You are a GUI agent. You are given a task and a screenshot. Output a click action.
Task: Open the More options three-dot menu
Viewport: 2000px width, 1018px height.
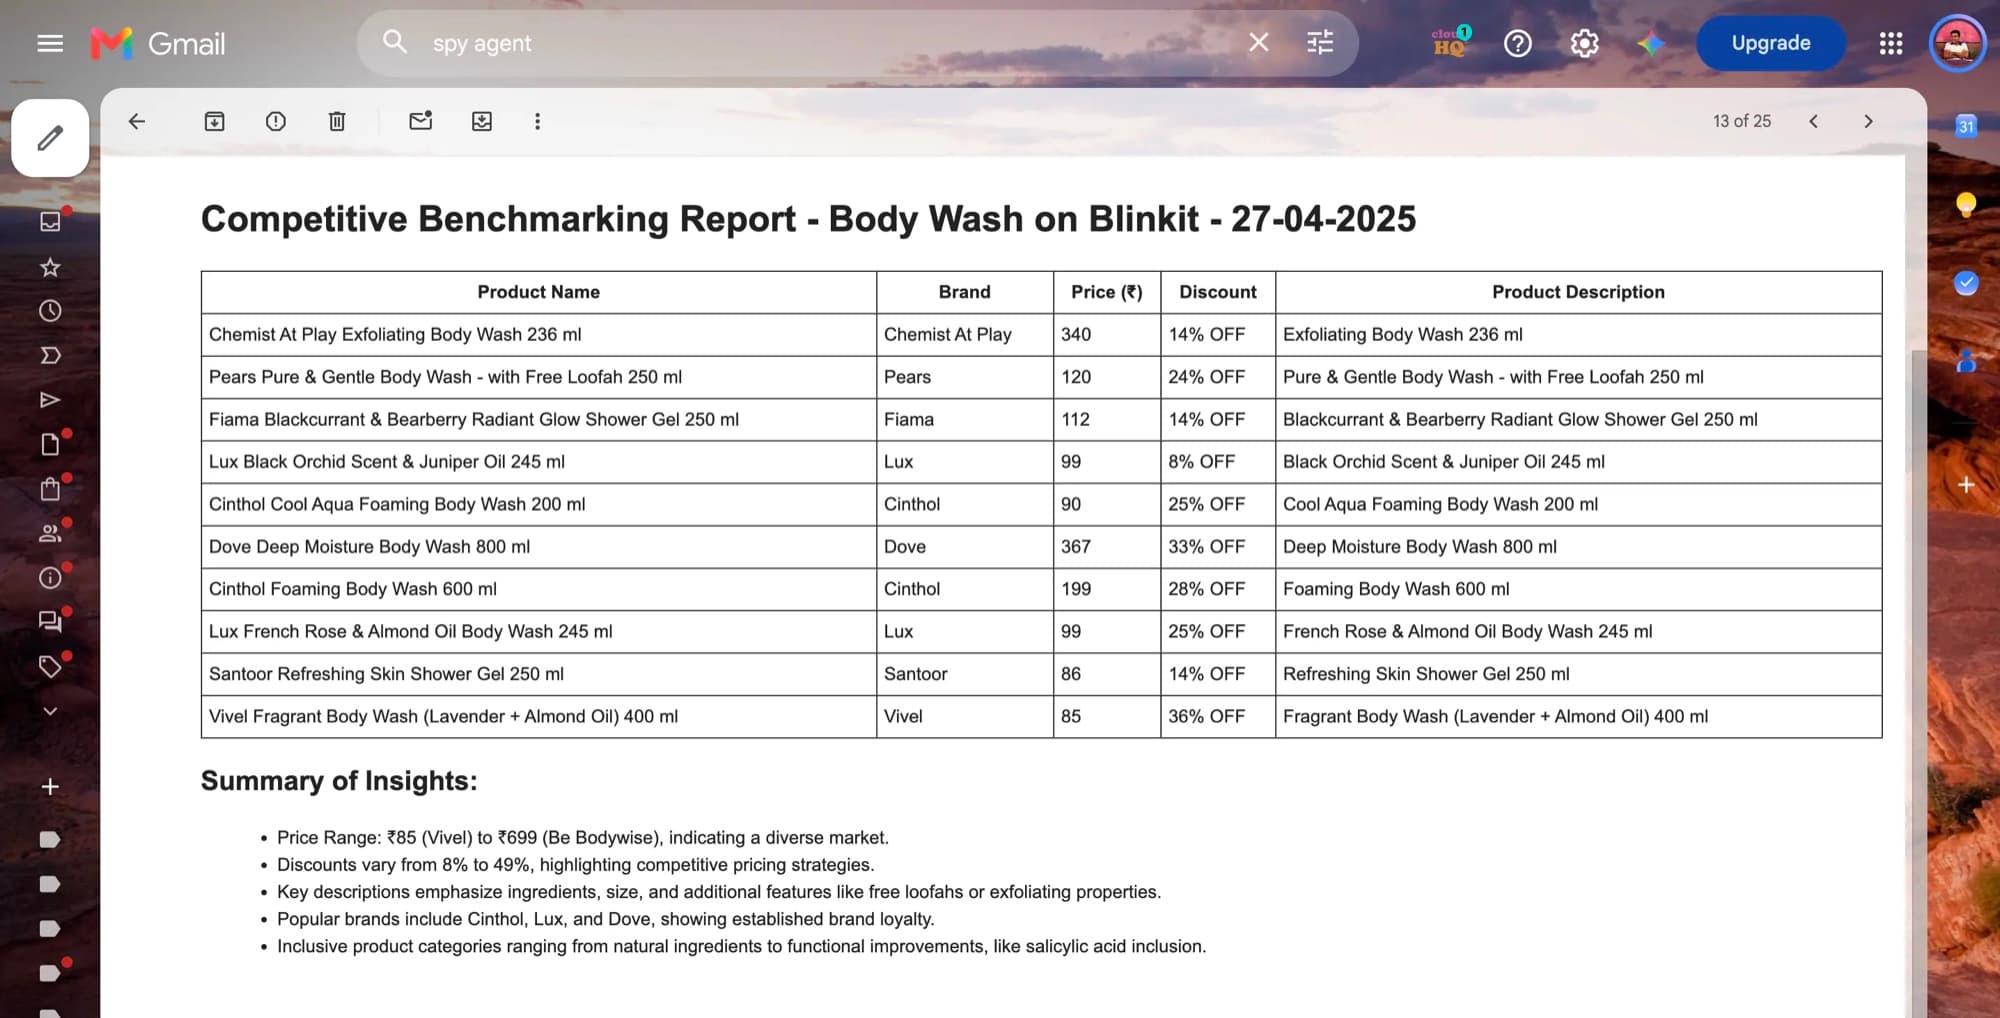click(537, 121)
